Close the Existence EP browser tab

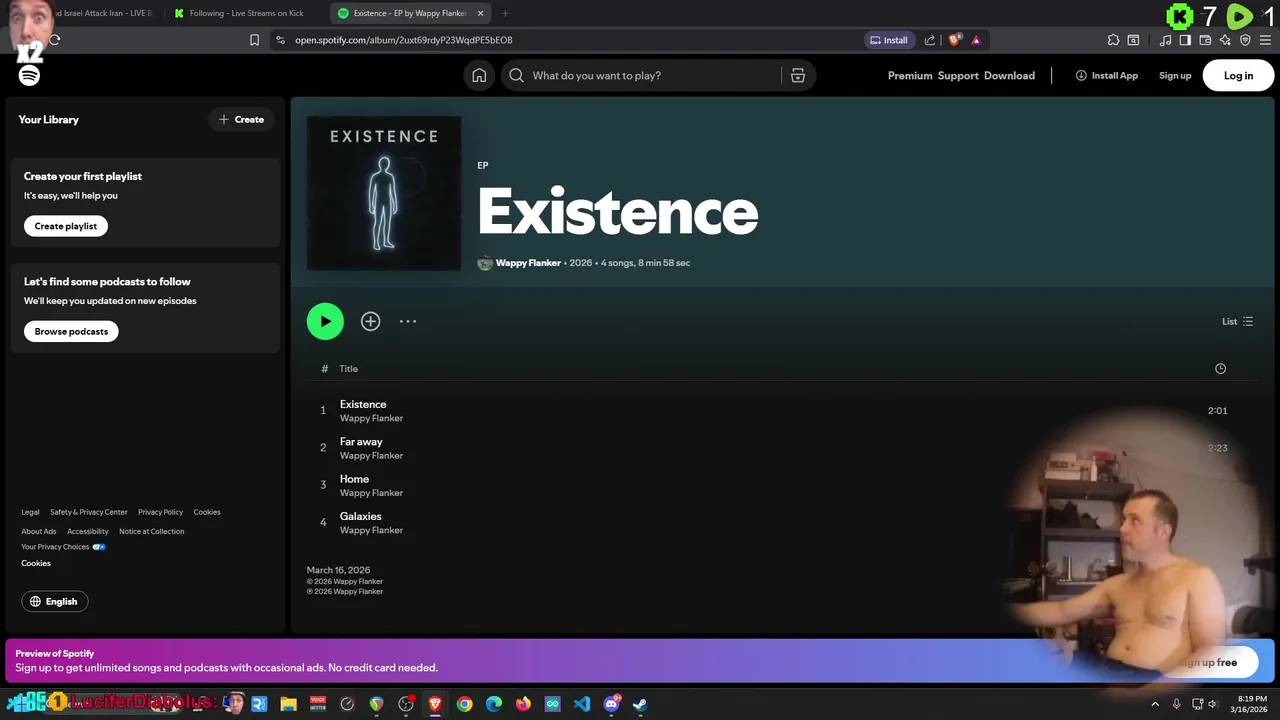[480, 13]
